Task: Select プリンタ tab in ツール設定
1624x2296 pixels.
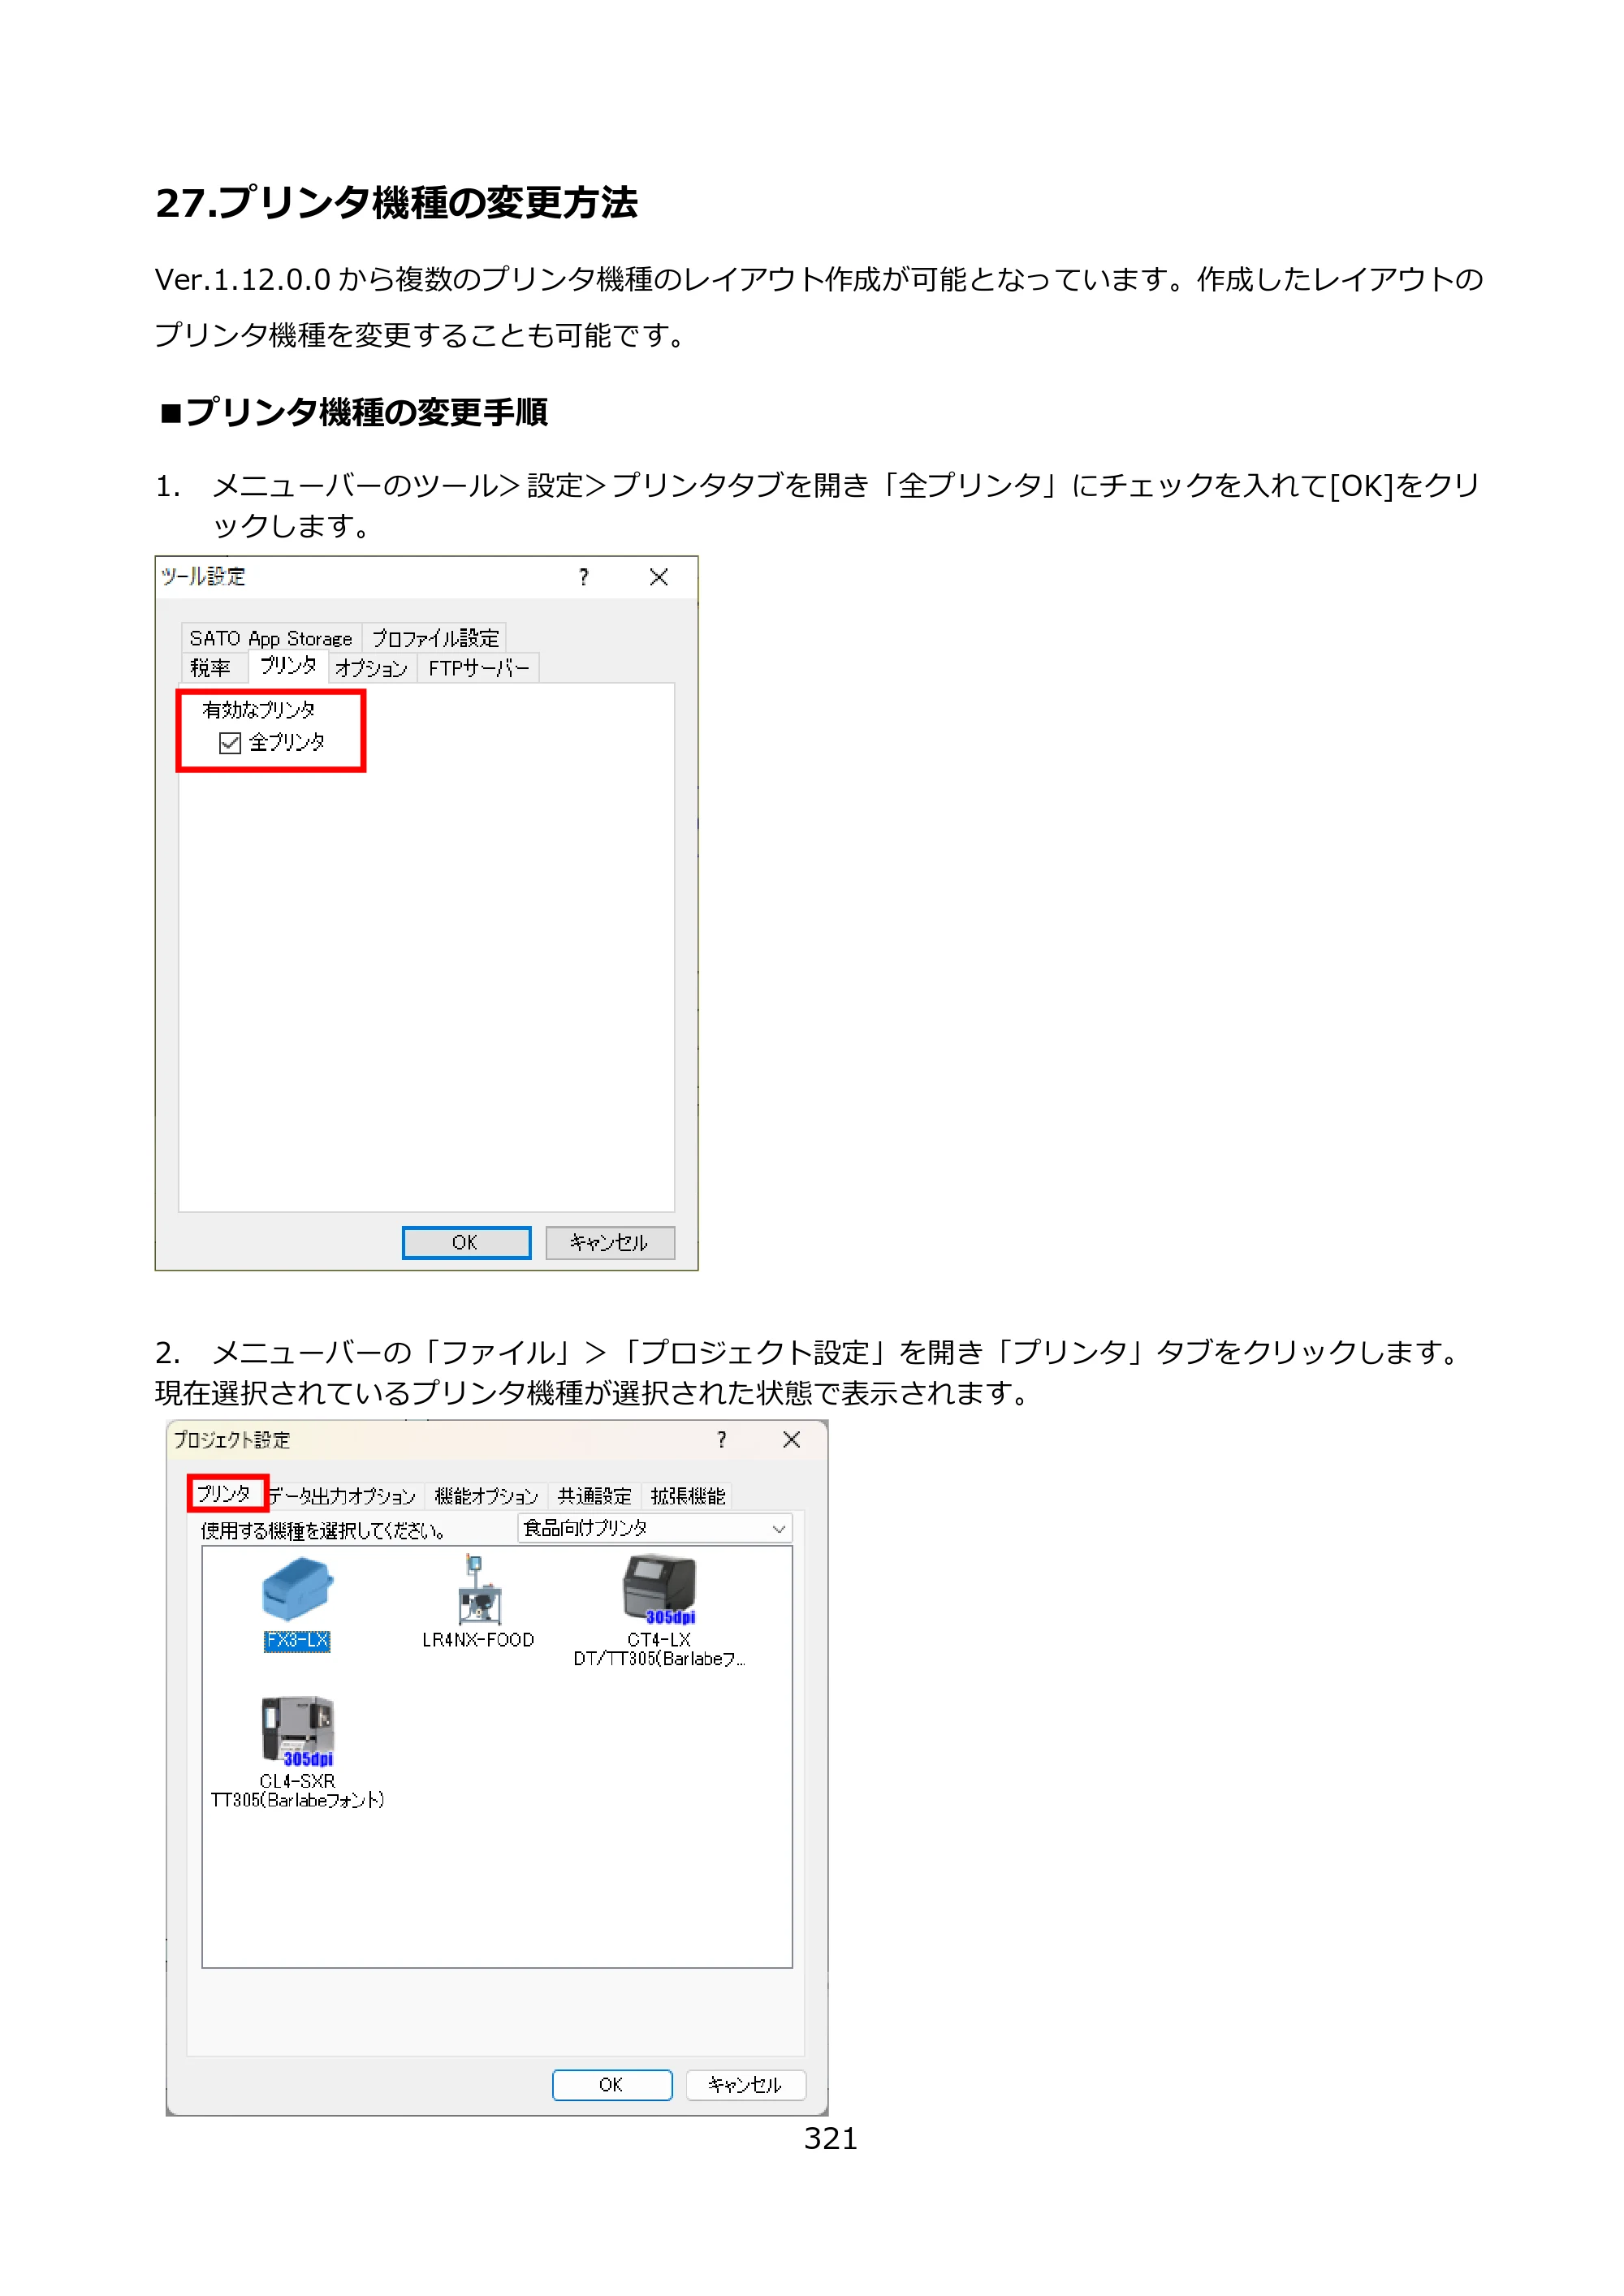Action: tap(288, 665)
